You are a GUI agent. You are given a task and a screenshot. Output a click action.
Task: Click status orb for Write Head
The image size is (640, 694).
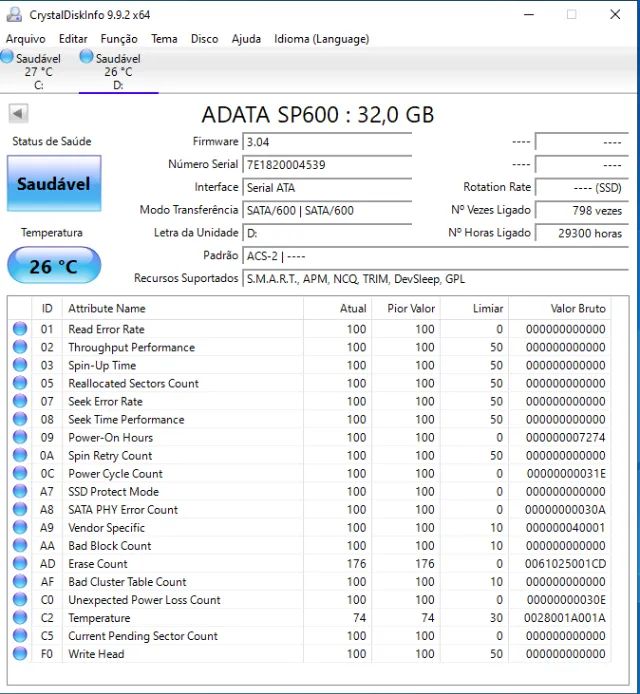(x=20, y=654)
